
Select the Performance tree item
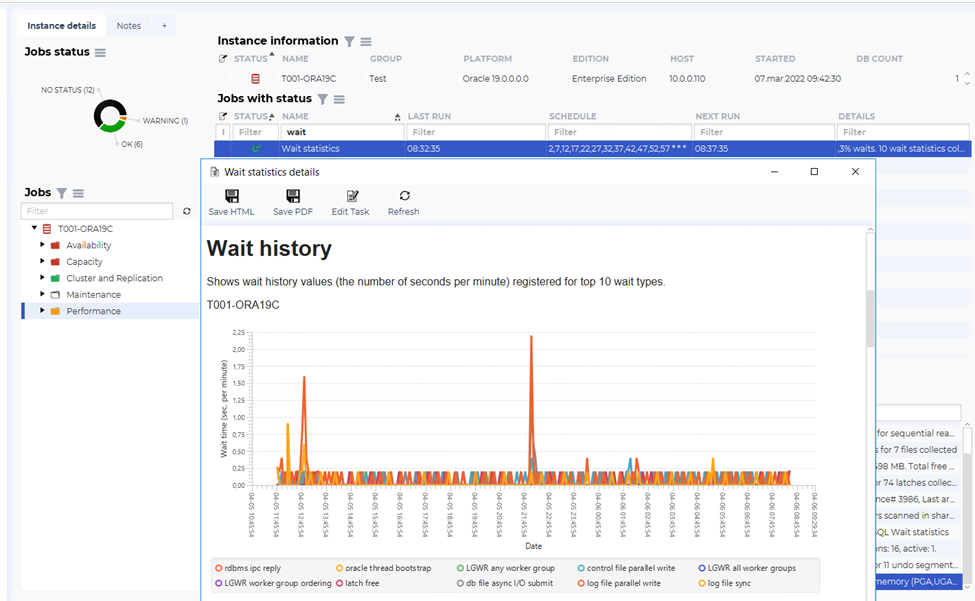click(x=93, y=311)
